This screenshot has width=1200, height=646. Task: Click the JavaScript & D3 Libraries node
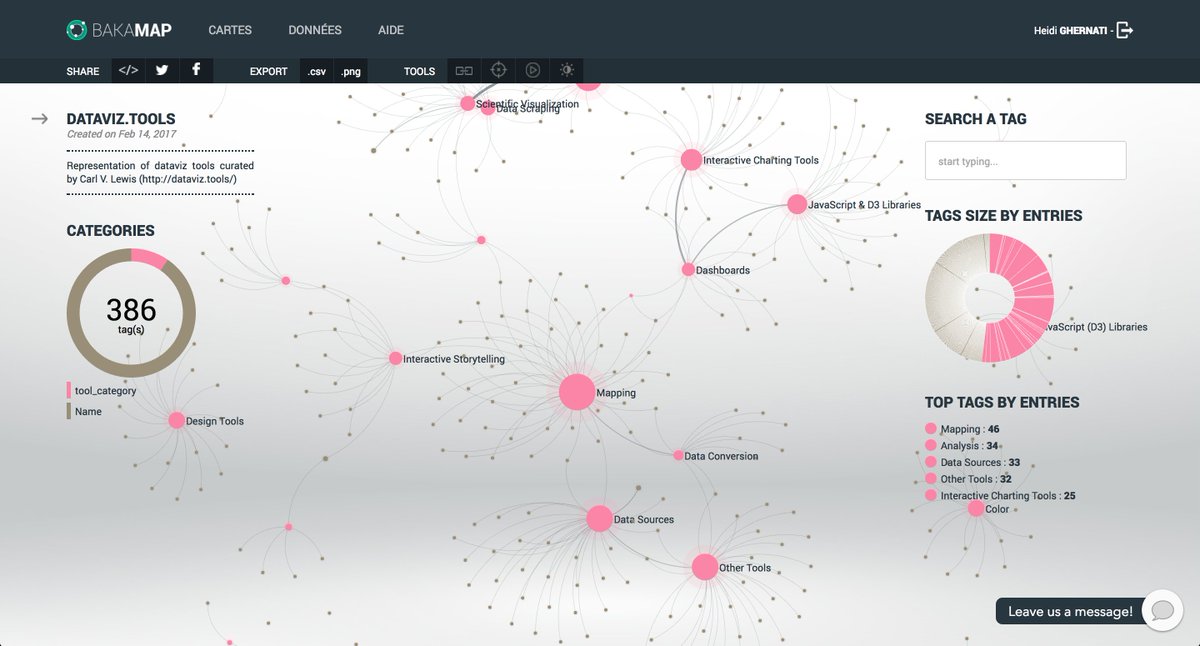pyautogui.click(x=796, y=204)
